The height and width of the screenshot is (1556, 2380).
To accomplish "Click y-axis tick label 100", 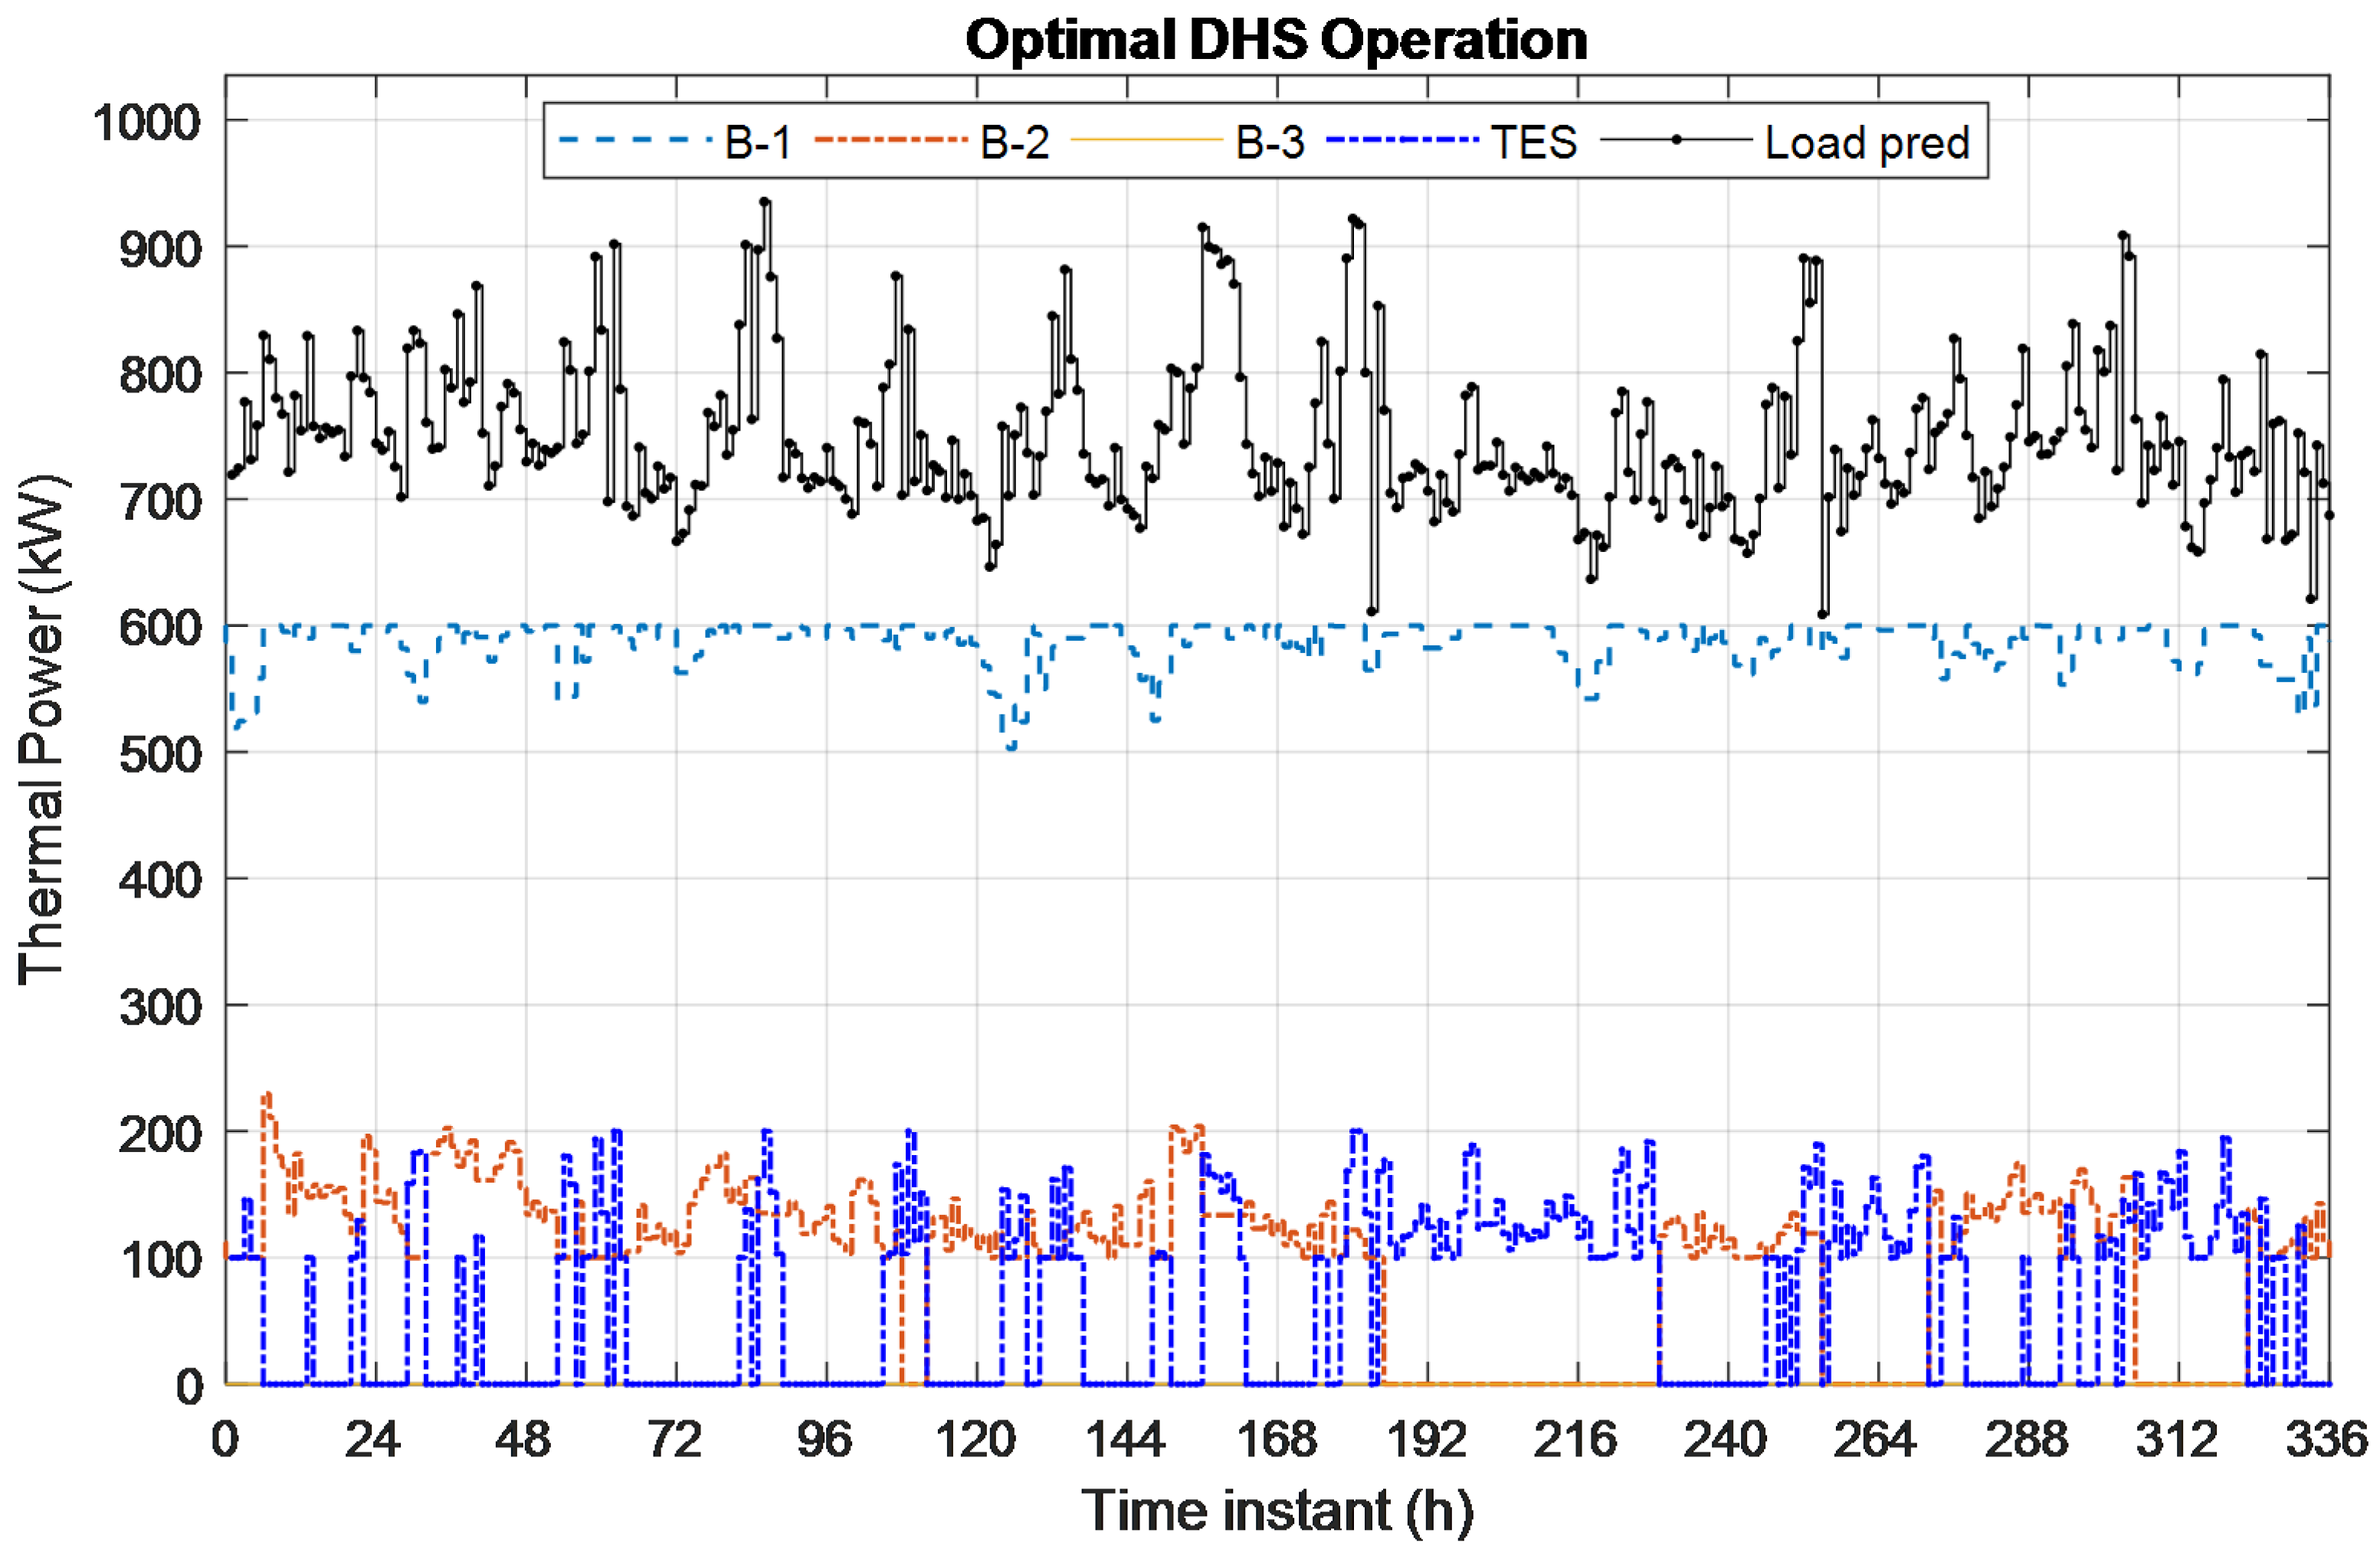I will click(x=160, y=1259).
